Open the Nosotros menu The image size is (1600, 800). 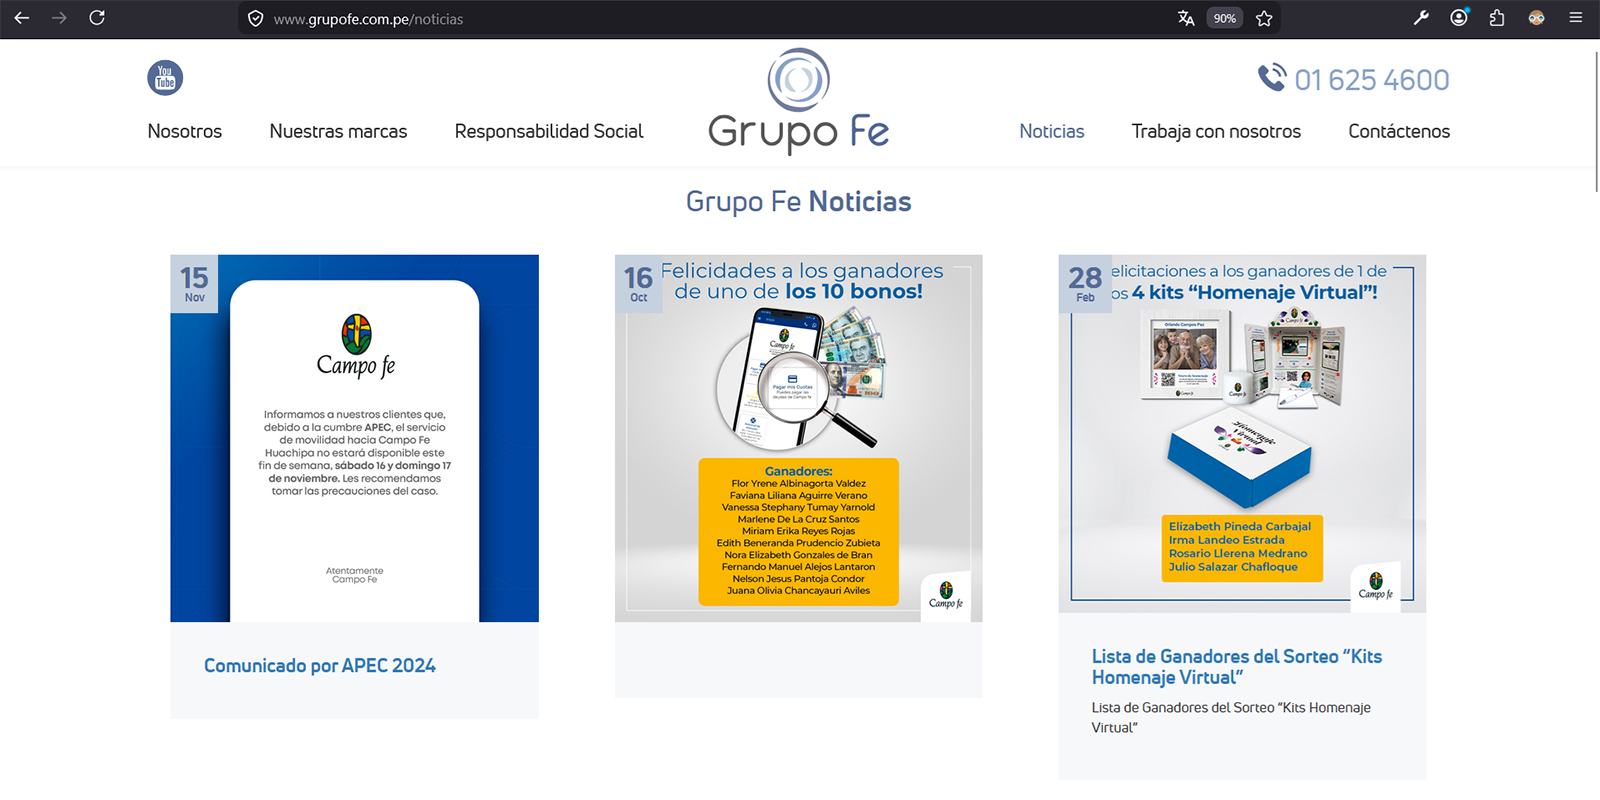(185, 131)
